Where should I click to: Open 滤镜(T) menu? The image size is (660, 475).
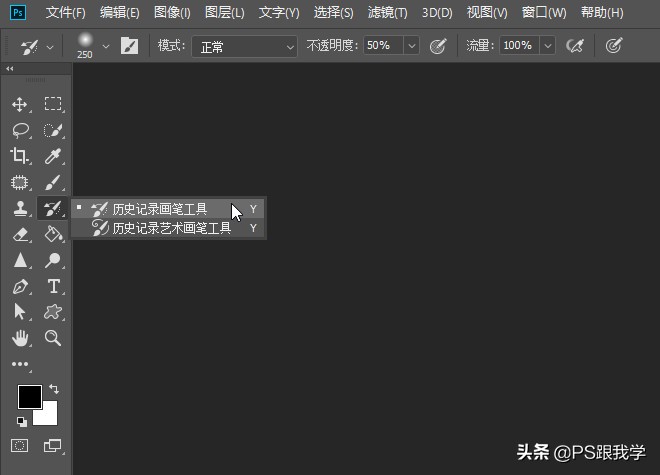(388, 13)
